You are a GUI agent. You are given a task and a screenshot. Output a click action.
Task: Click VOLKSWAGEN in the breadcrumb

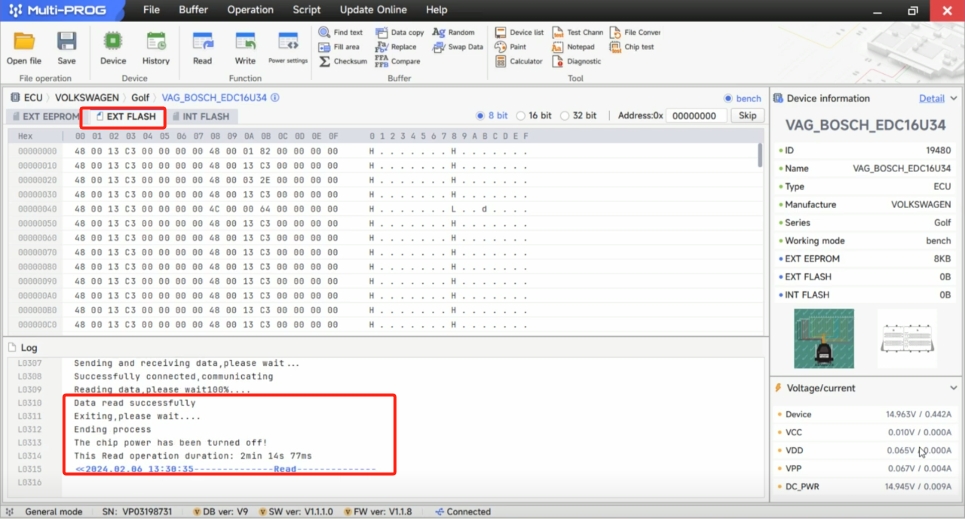pos(87,97)
